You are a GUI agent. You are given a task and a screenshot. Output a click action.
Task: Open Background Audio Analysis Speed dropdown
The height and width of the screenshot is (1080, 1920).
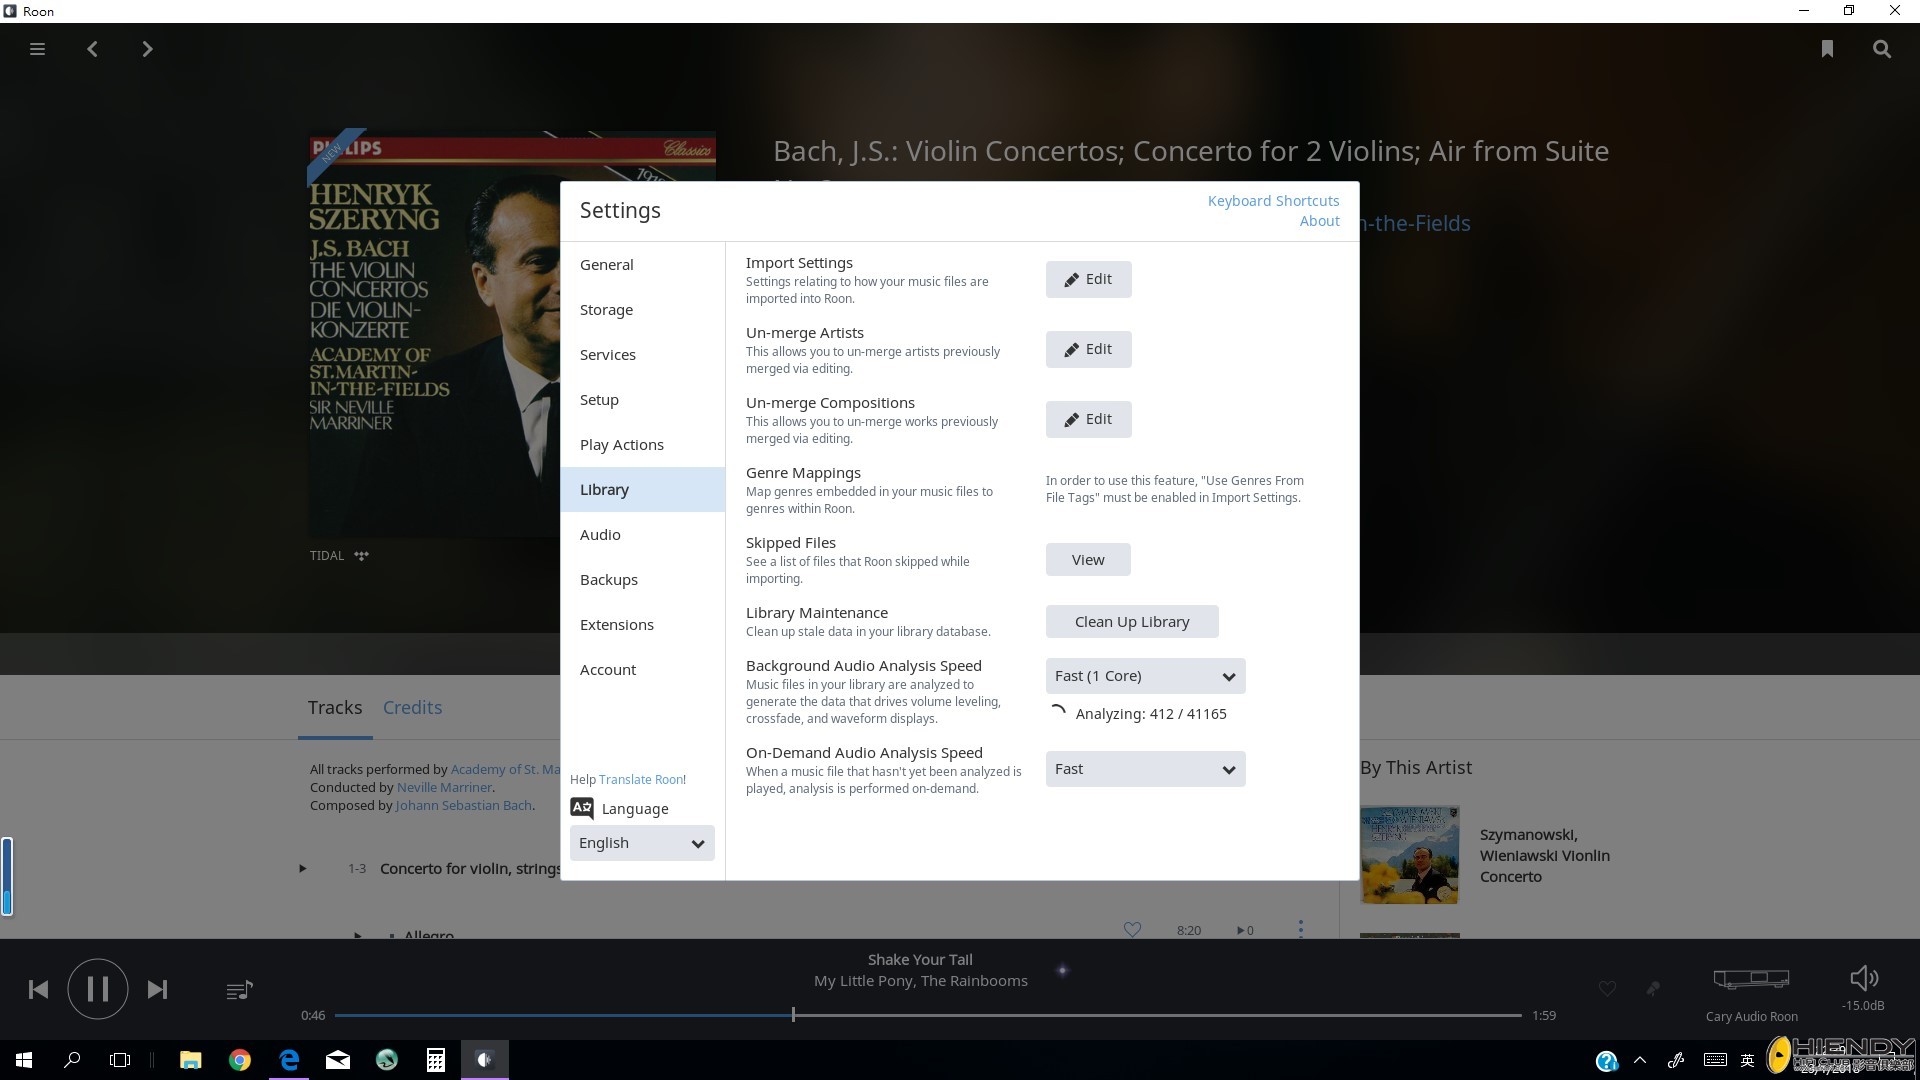point(1145,676)
